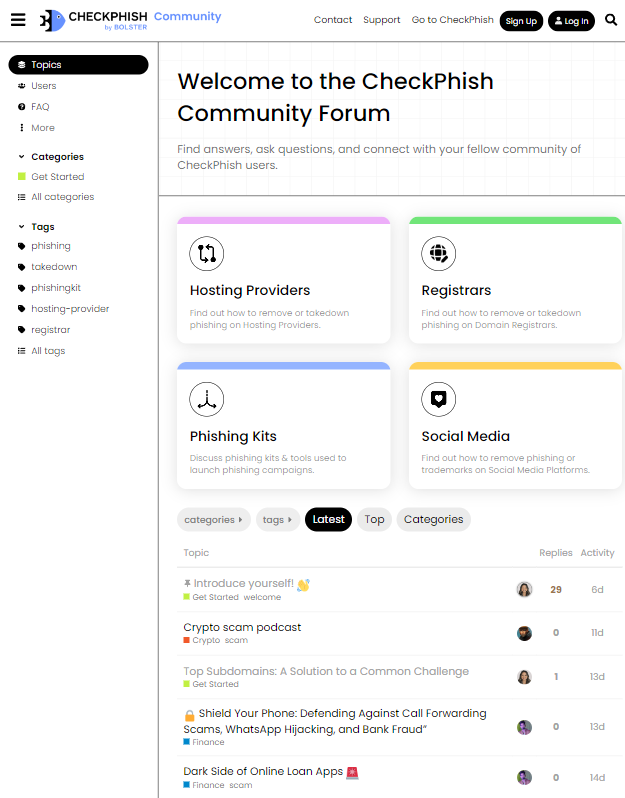Switch to the Latest tab
The width and height of the screenshot is (625, 798).
tap(328, 520)
